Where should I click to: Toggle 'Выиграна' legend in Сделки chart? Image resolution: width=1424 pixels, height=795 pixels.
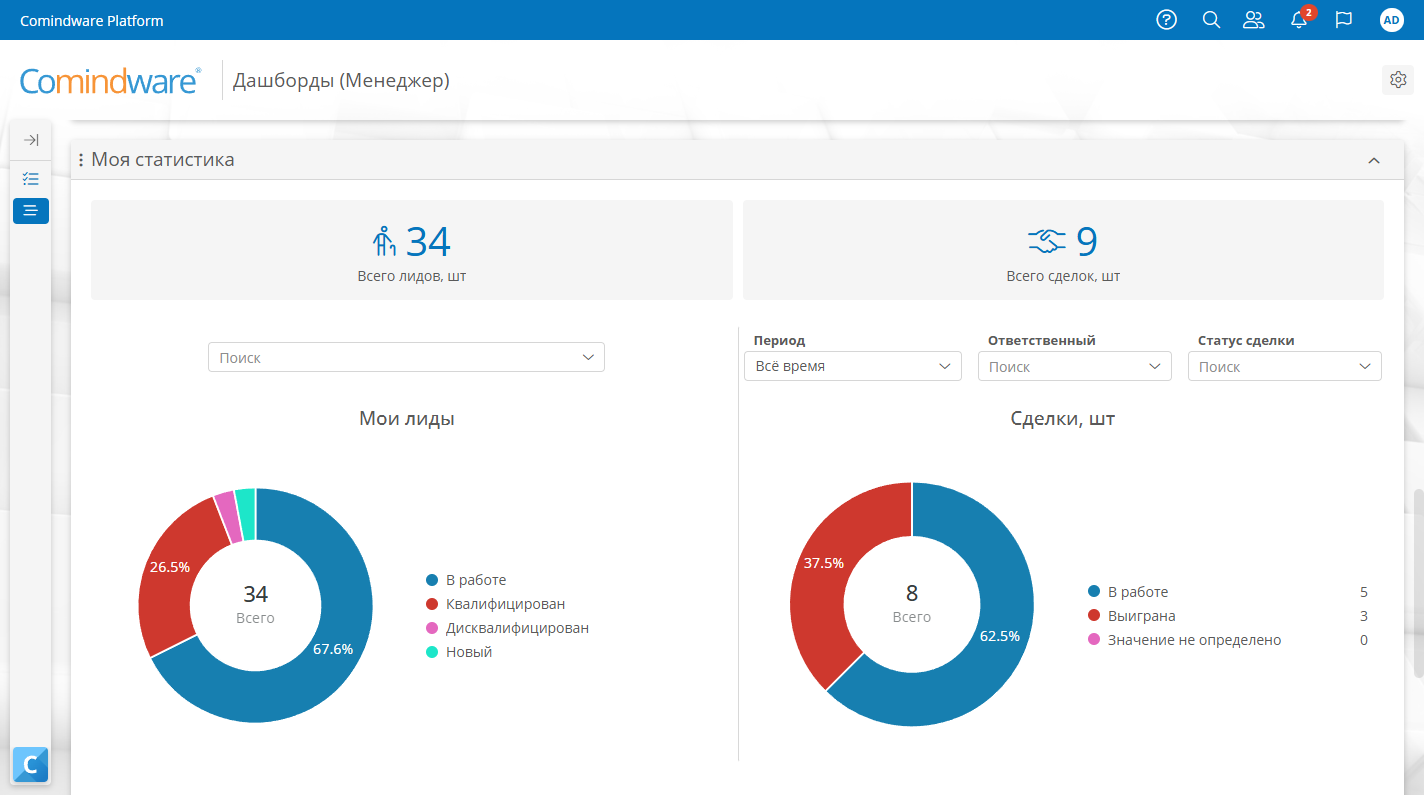pyautogui.click(x=1140, y=616)
